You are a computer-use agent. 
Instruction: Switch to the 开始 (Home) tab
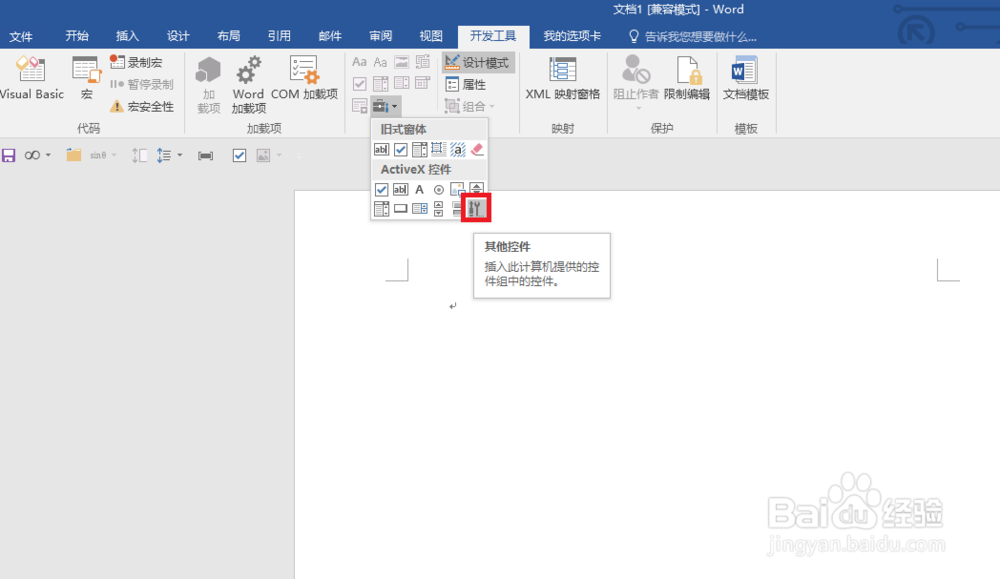[77, 36]
